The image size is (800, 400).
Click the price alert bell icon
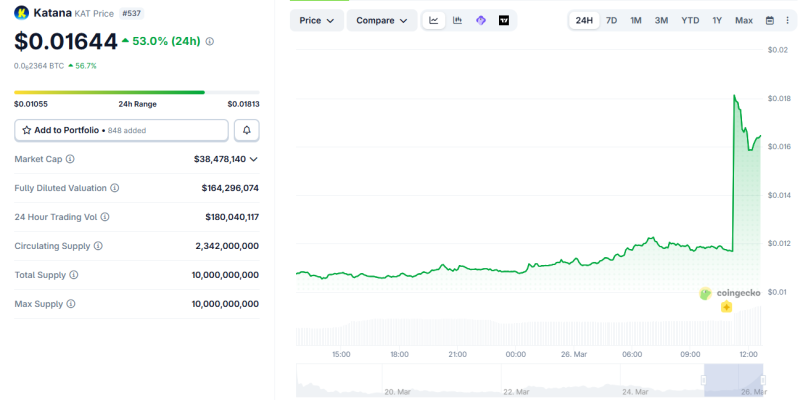coord(246,130)
